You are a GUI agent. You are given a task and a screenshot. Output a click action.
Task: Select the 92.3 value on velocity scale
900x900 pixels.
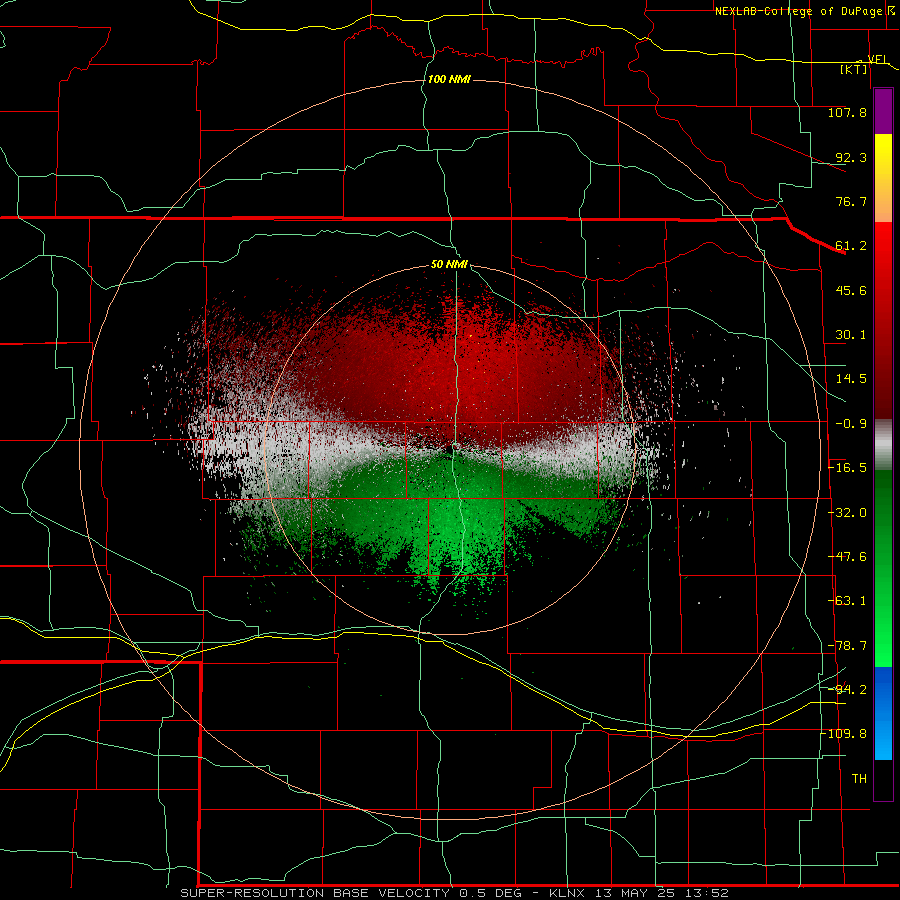(x=851, y=157)
